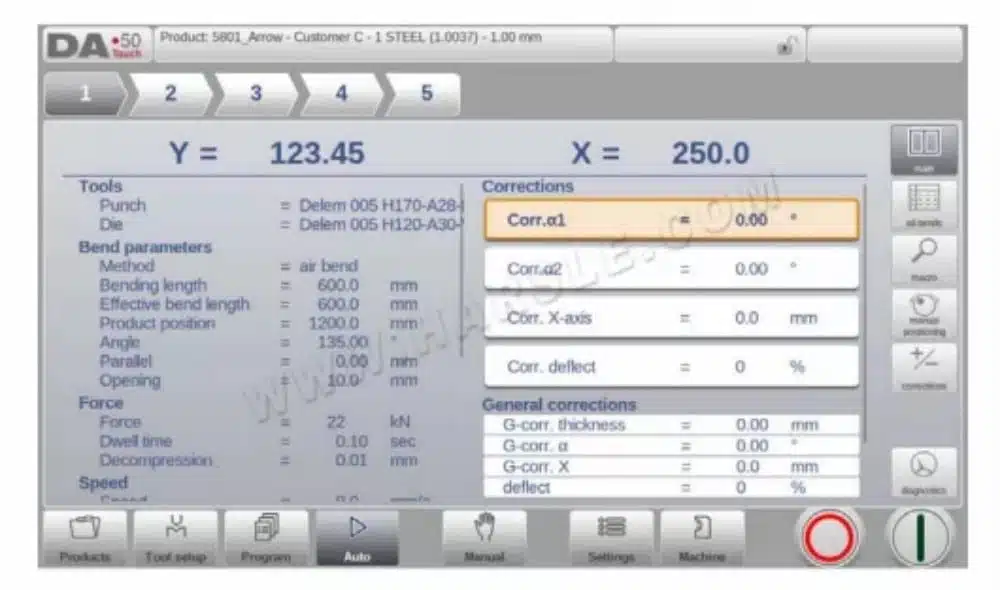Select the Dwell time row
The height and width of the screenshot is (590, 1000).
[257, 441]
